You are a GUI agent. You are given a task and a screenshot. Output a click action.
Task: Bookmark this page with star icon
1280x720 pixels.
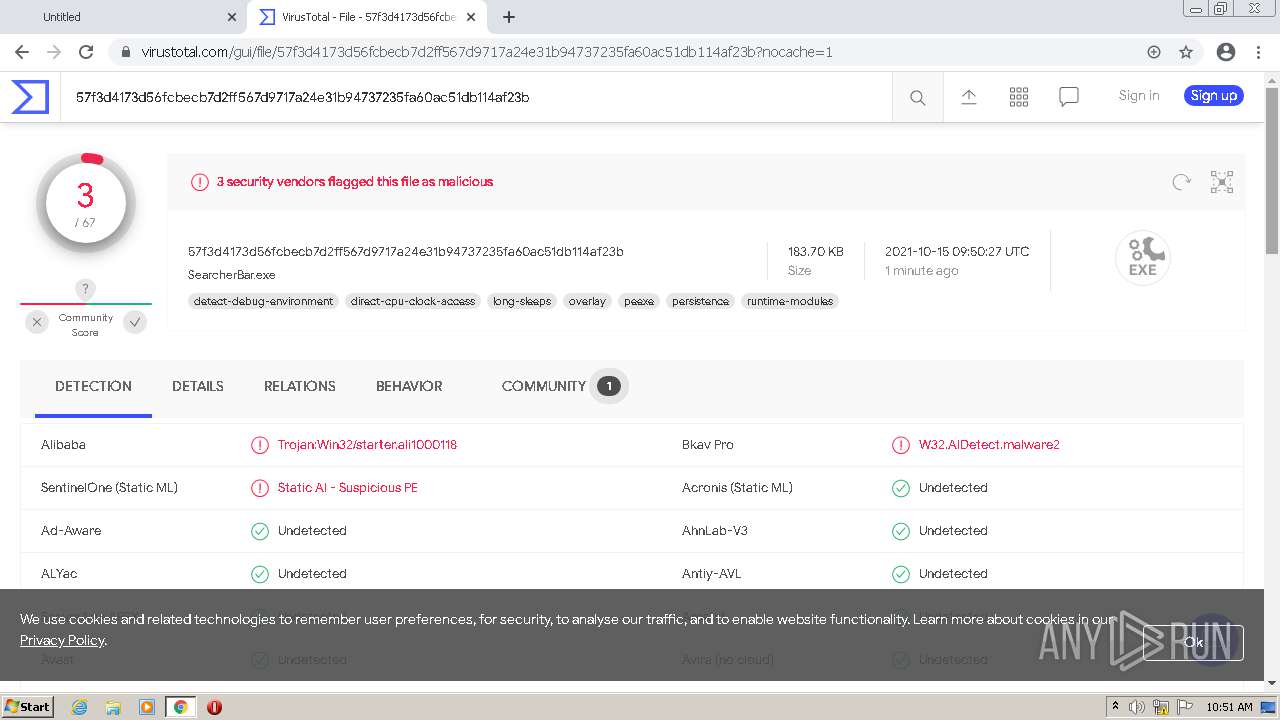point(1186,52)
